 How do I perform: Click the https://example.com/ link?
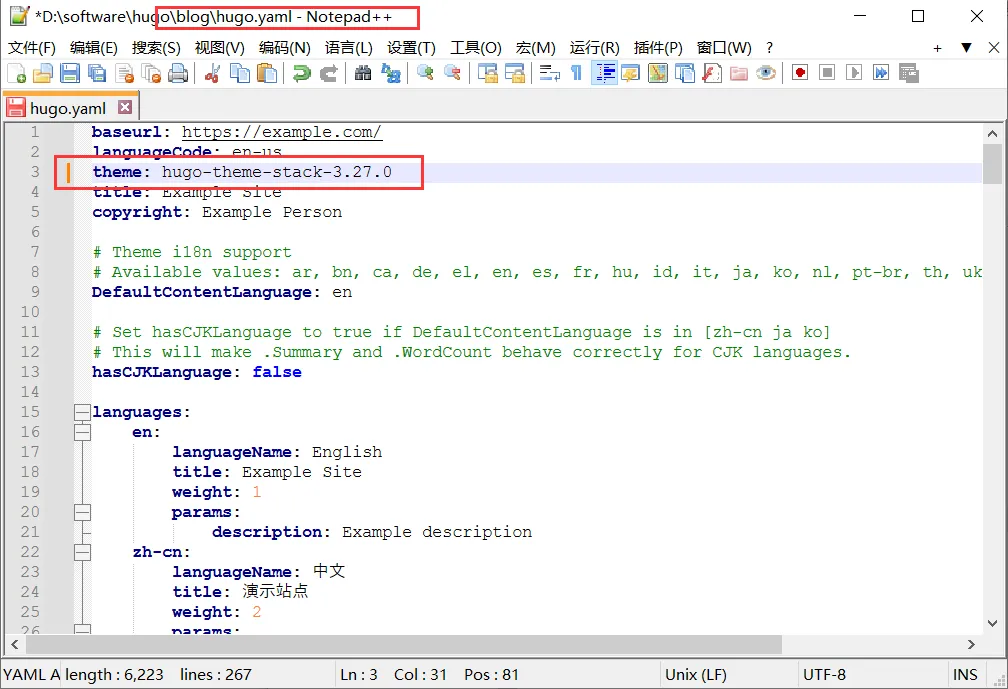281,132
